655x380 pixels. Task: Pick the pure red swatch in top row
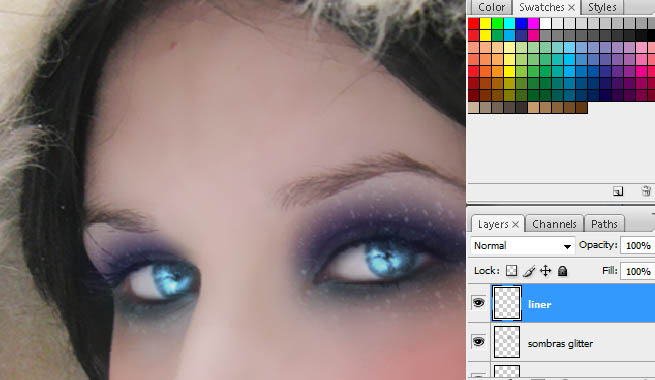(x=473, y=23)
